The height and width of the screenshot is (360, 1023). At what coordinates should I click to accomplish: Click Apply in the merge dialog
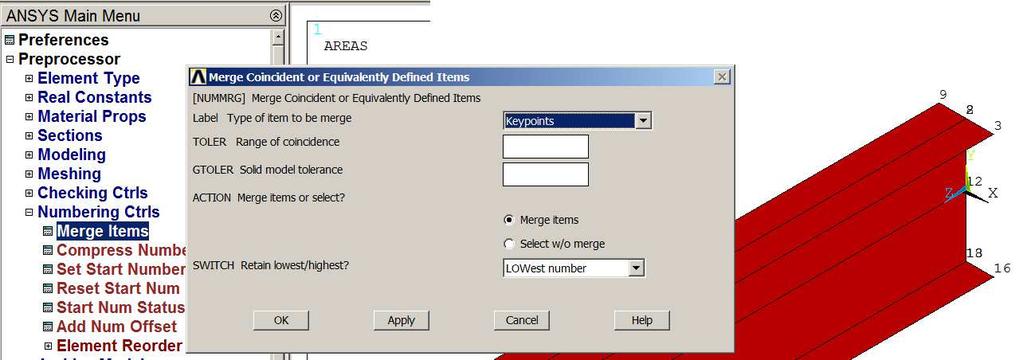[401, 320]
